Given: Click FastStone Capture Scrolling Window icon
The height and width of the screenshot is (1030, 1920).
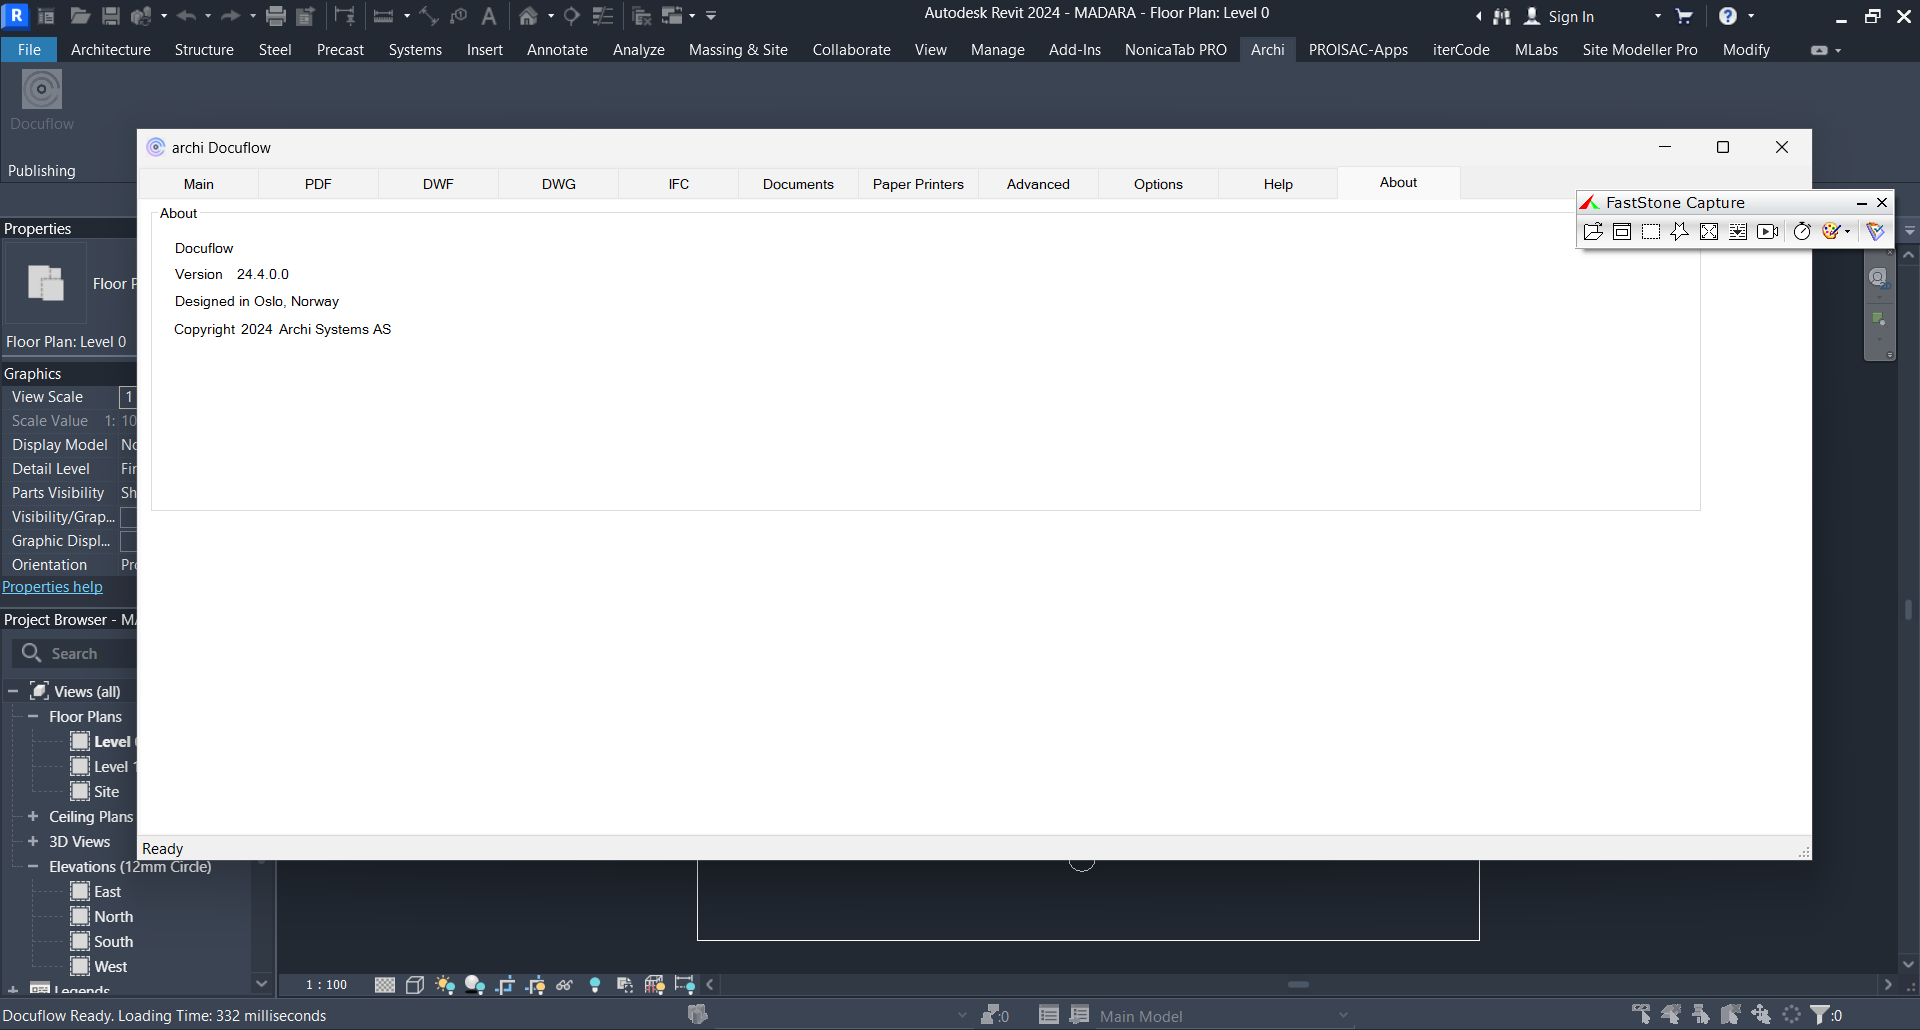Looking at the screenshot, I should [1738, 232].
